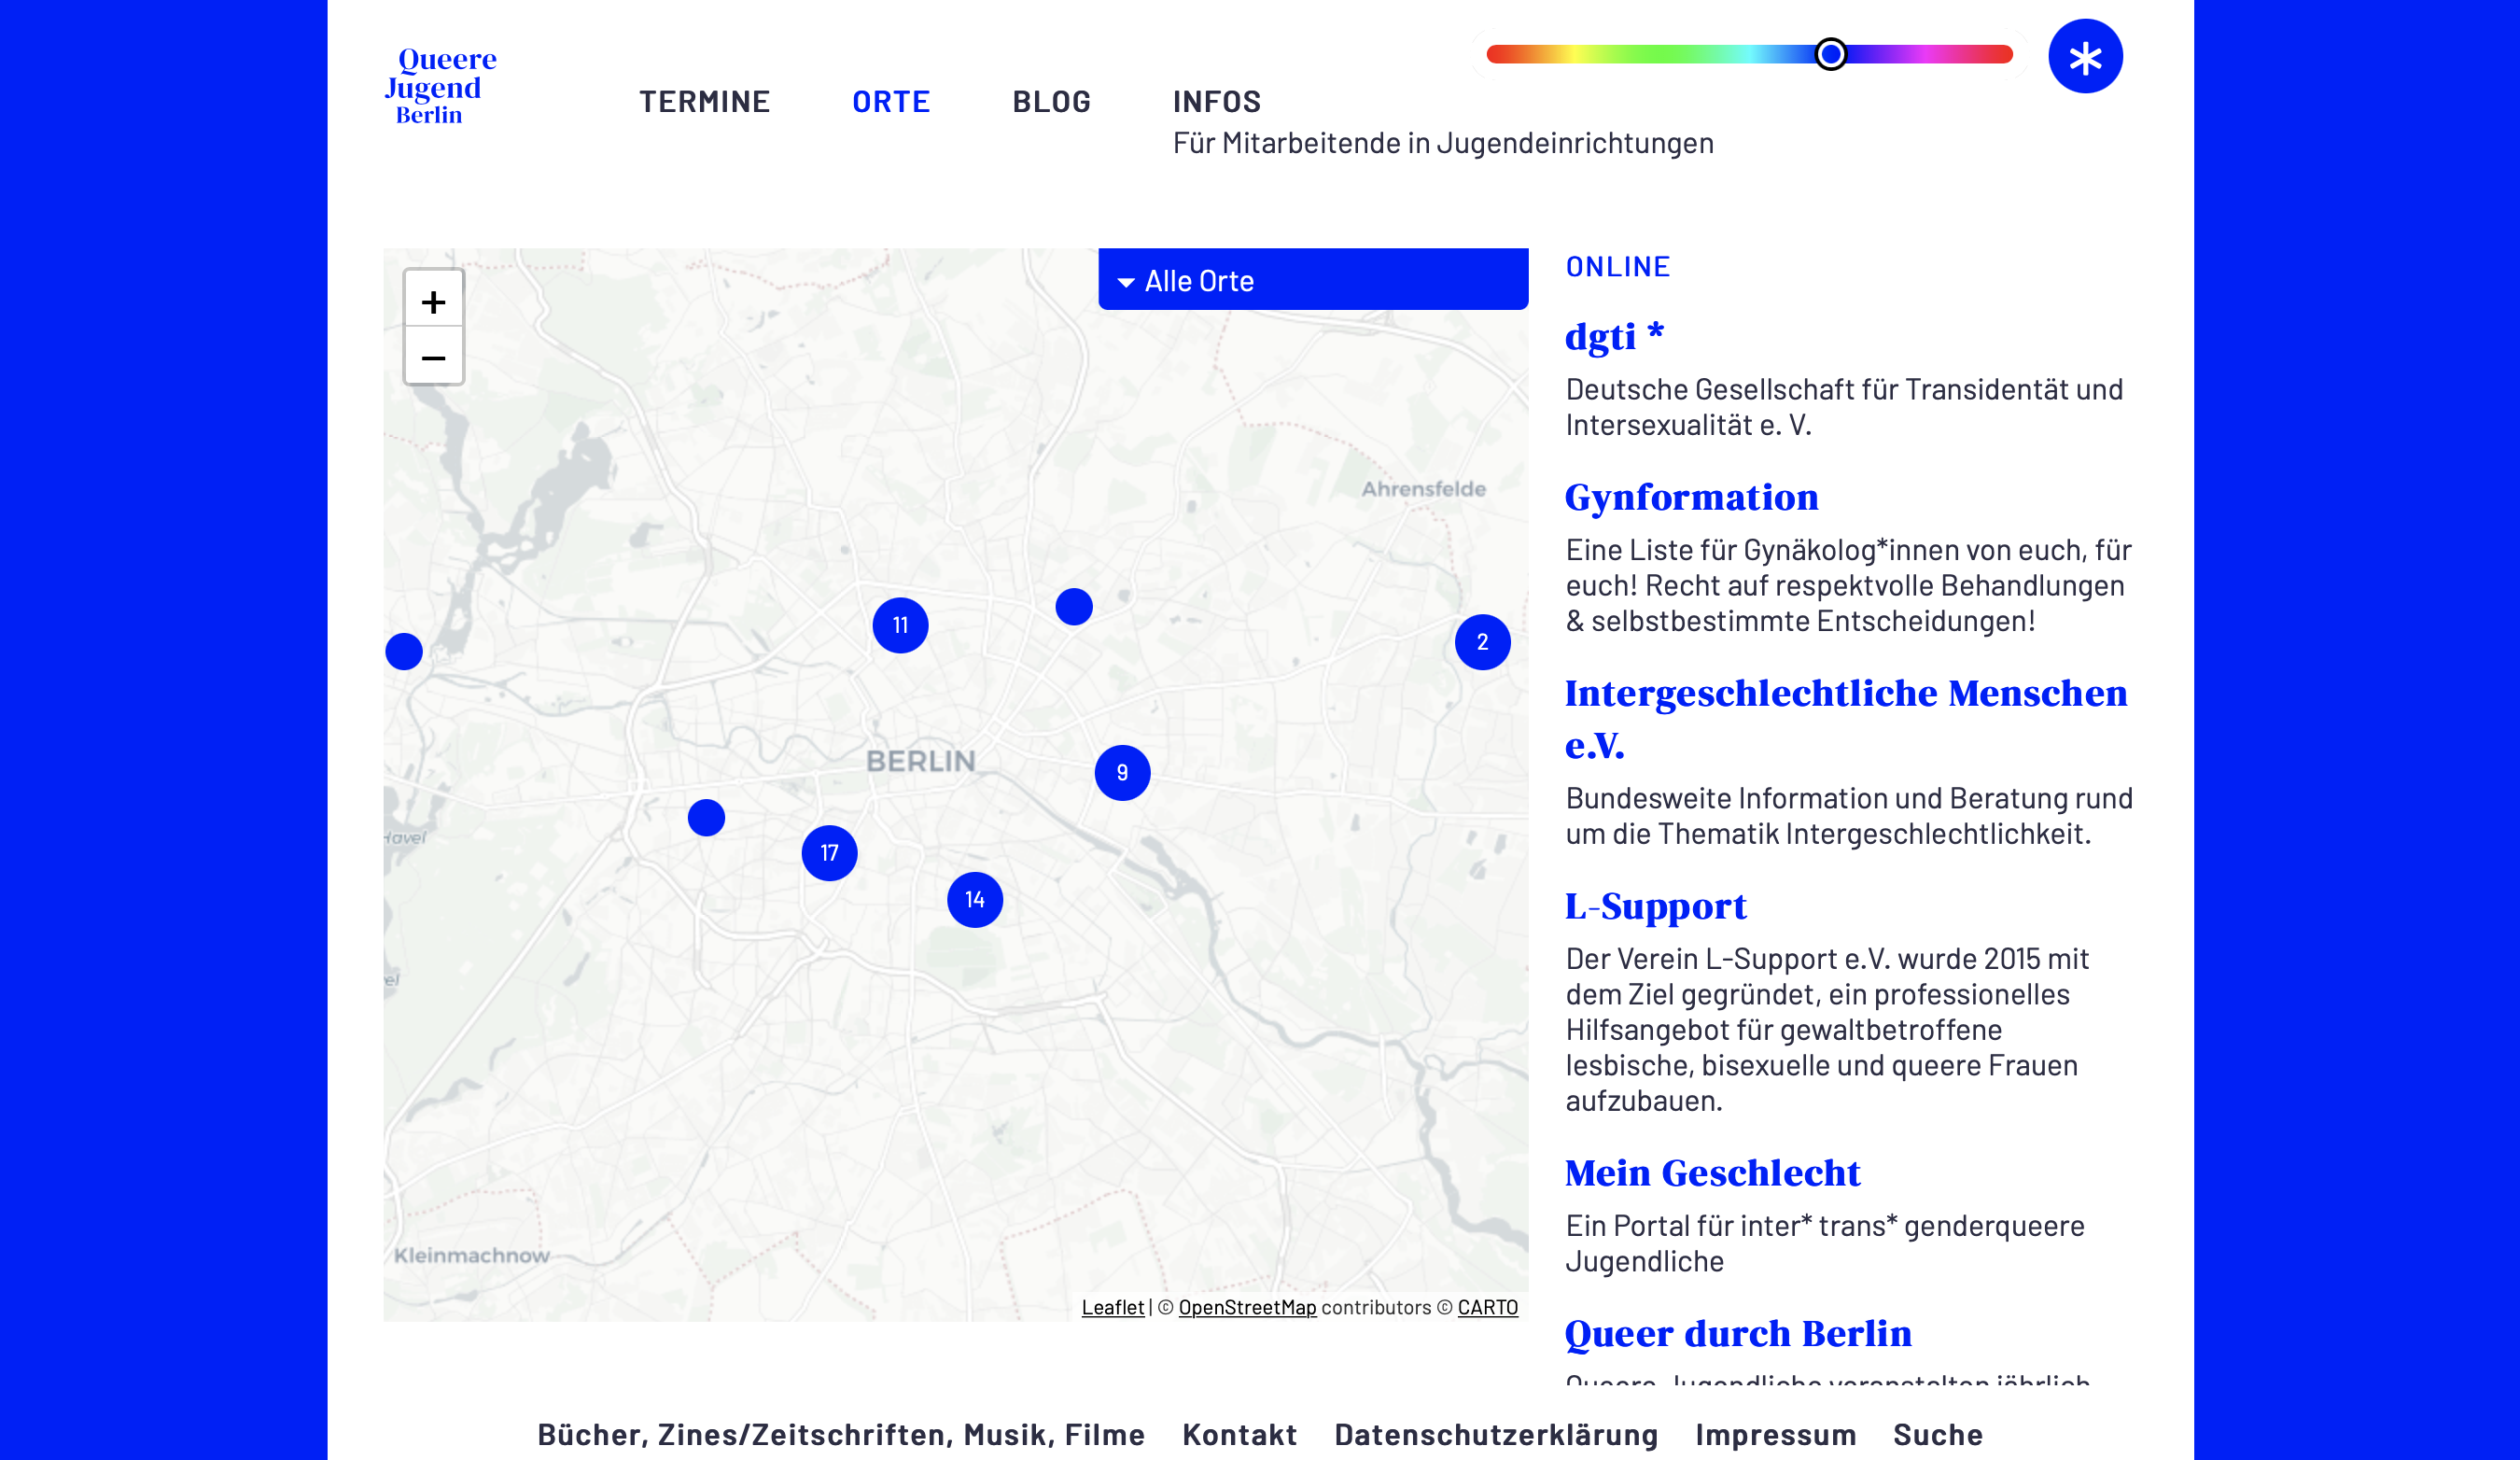Click the rainbow color slider handle
2520x1460 pixels.
tap(1830, 54)
